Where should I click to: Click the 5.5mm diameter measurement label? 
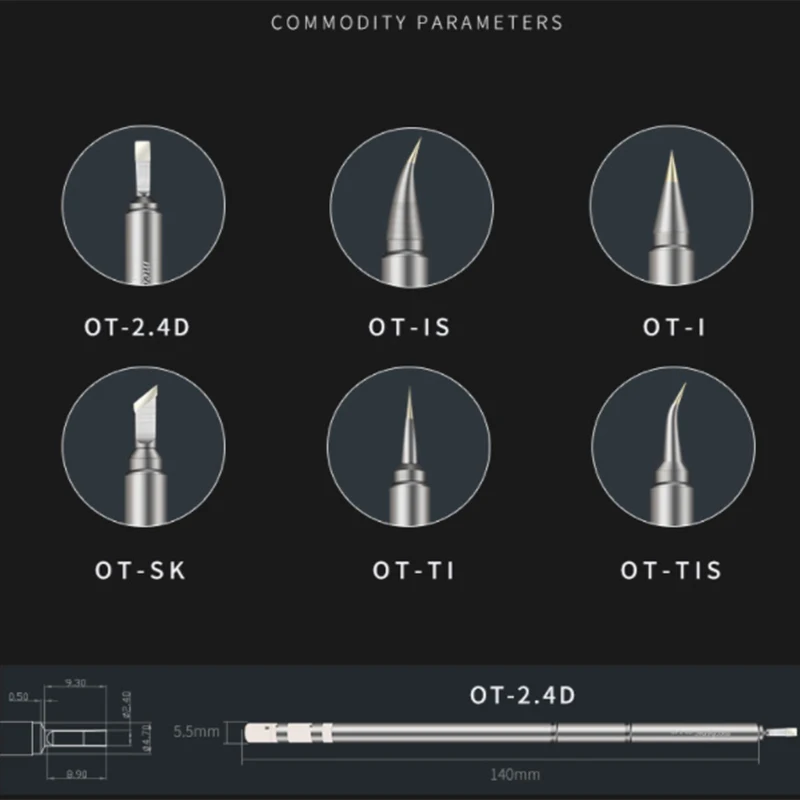coord(196,732)
